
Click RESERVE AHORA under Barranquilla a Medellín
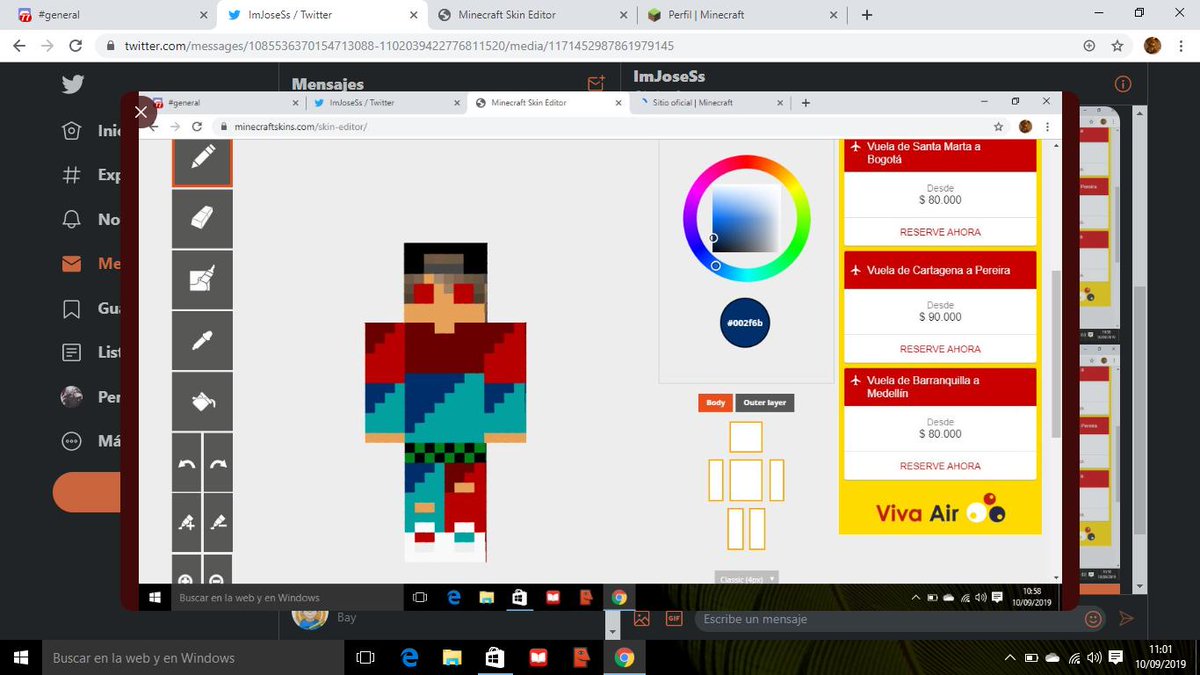pos(940,466)
